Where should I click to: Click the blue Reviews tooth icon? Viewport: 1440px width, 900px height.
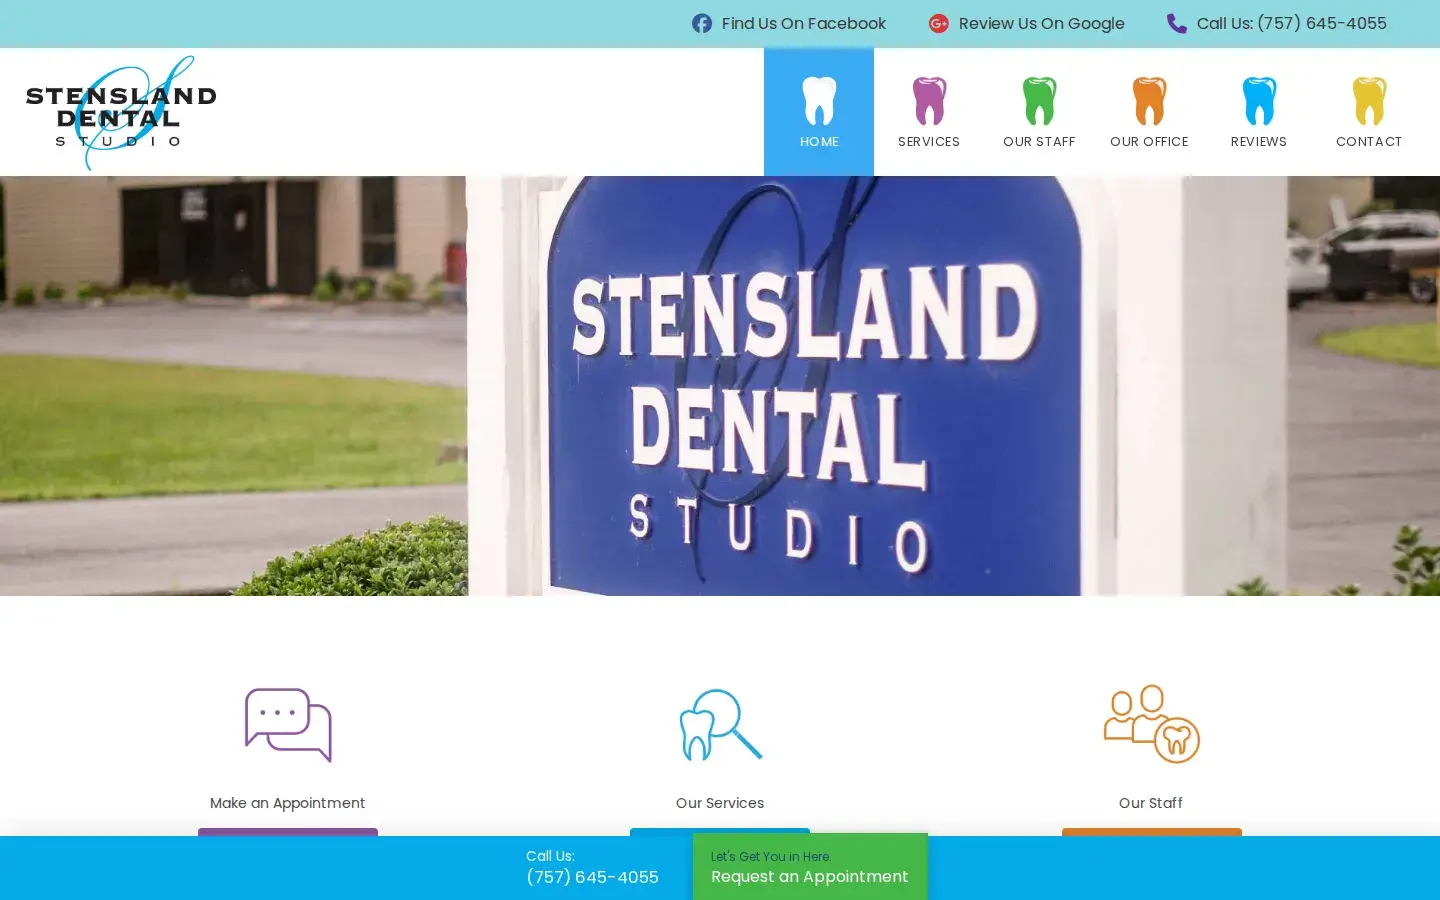(1259, 101)
